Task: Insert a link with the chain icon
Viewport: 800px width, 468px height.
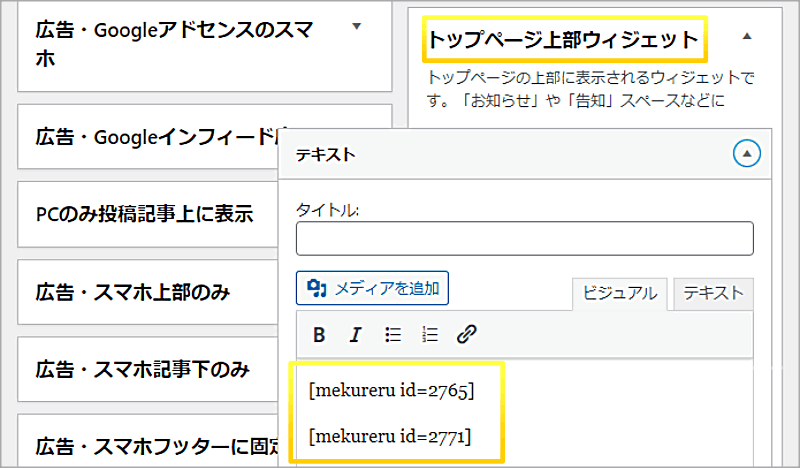Action: coord(466,335)
